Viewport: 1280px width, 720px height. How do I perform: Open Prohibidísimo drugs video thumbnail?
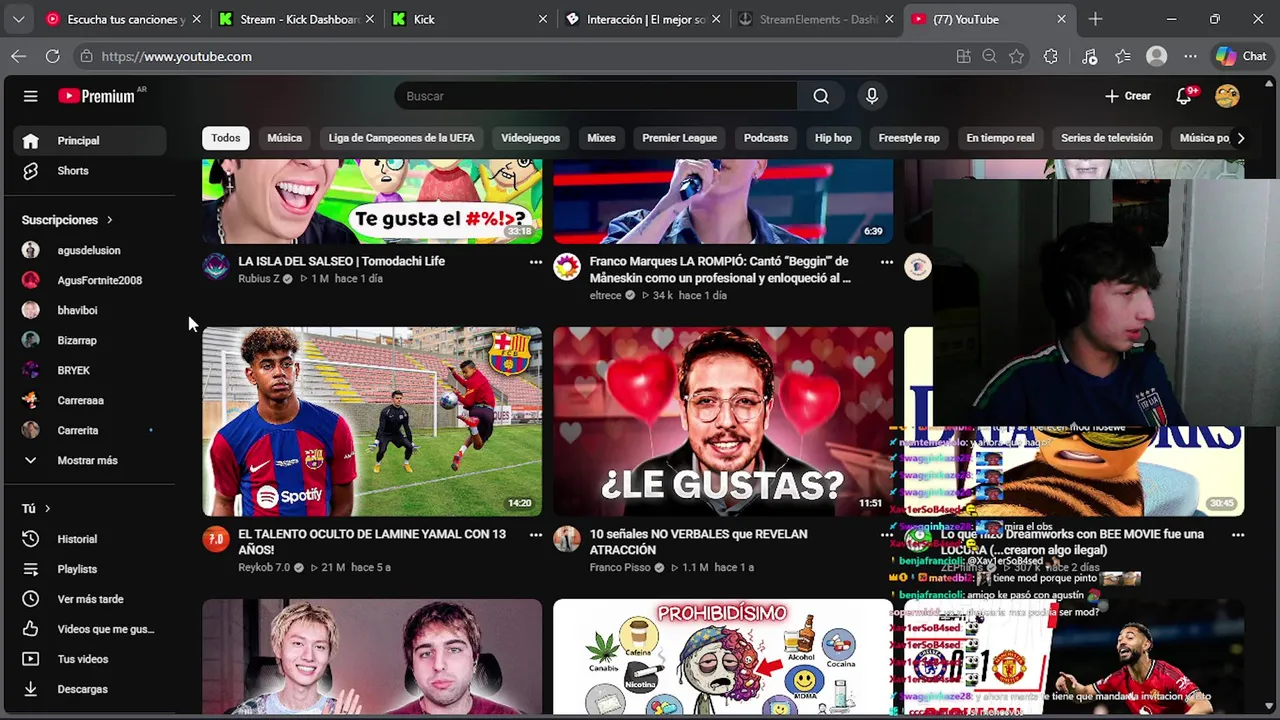tap(722, 657)
